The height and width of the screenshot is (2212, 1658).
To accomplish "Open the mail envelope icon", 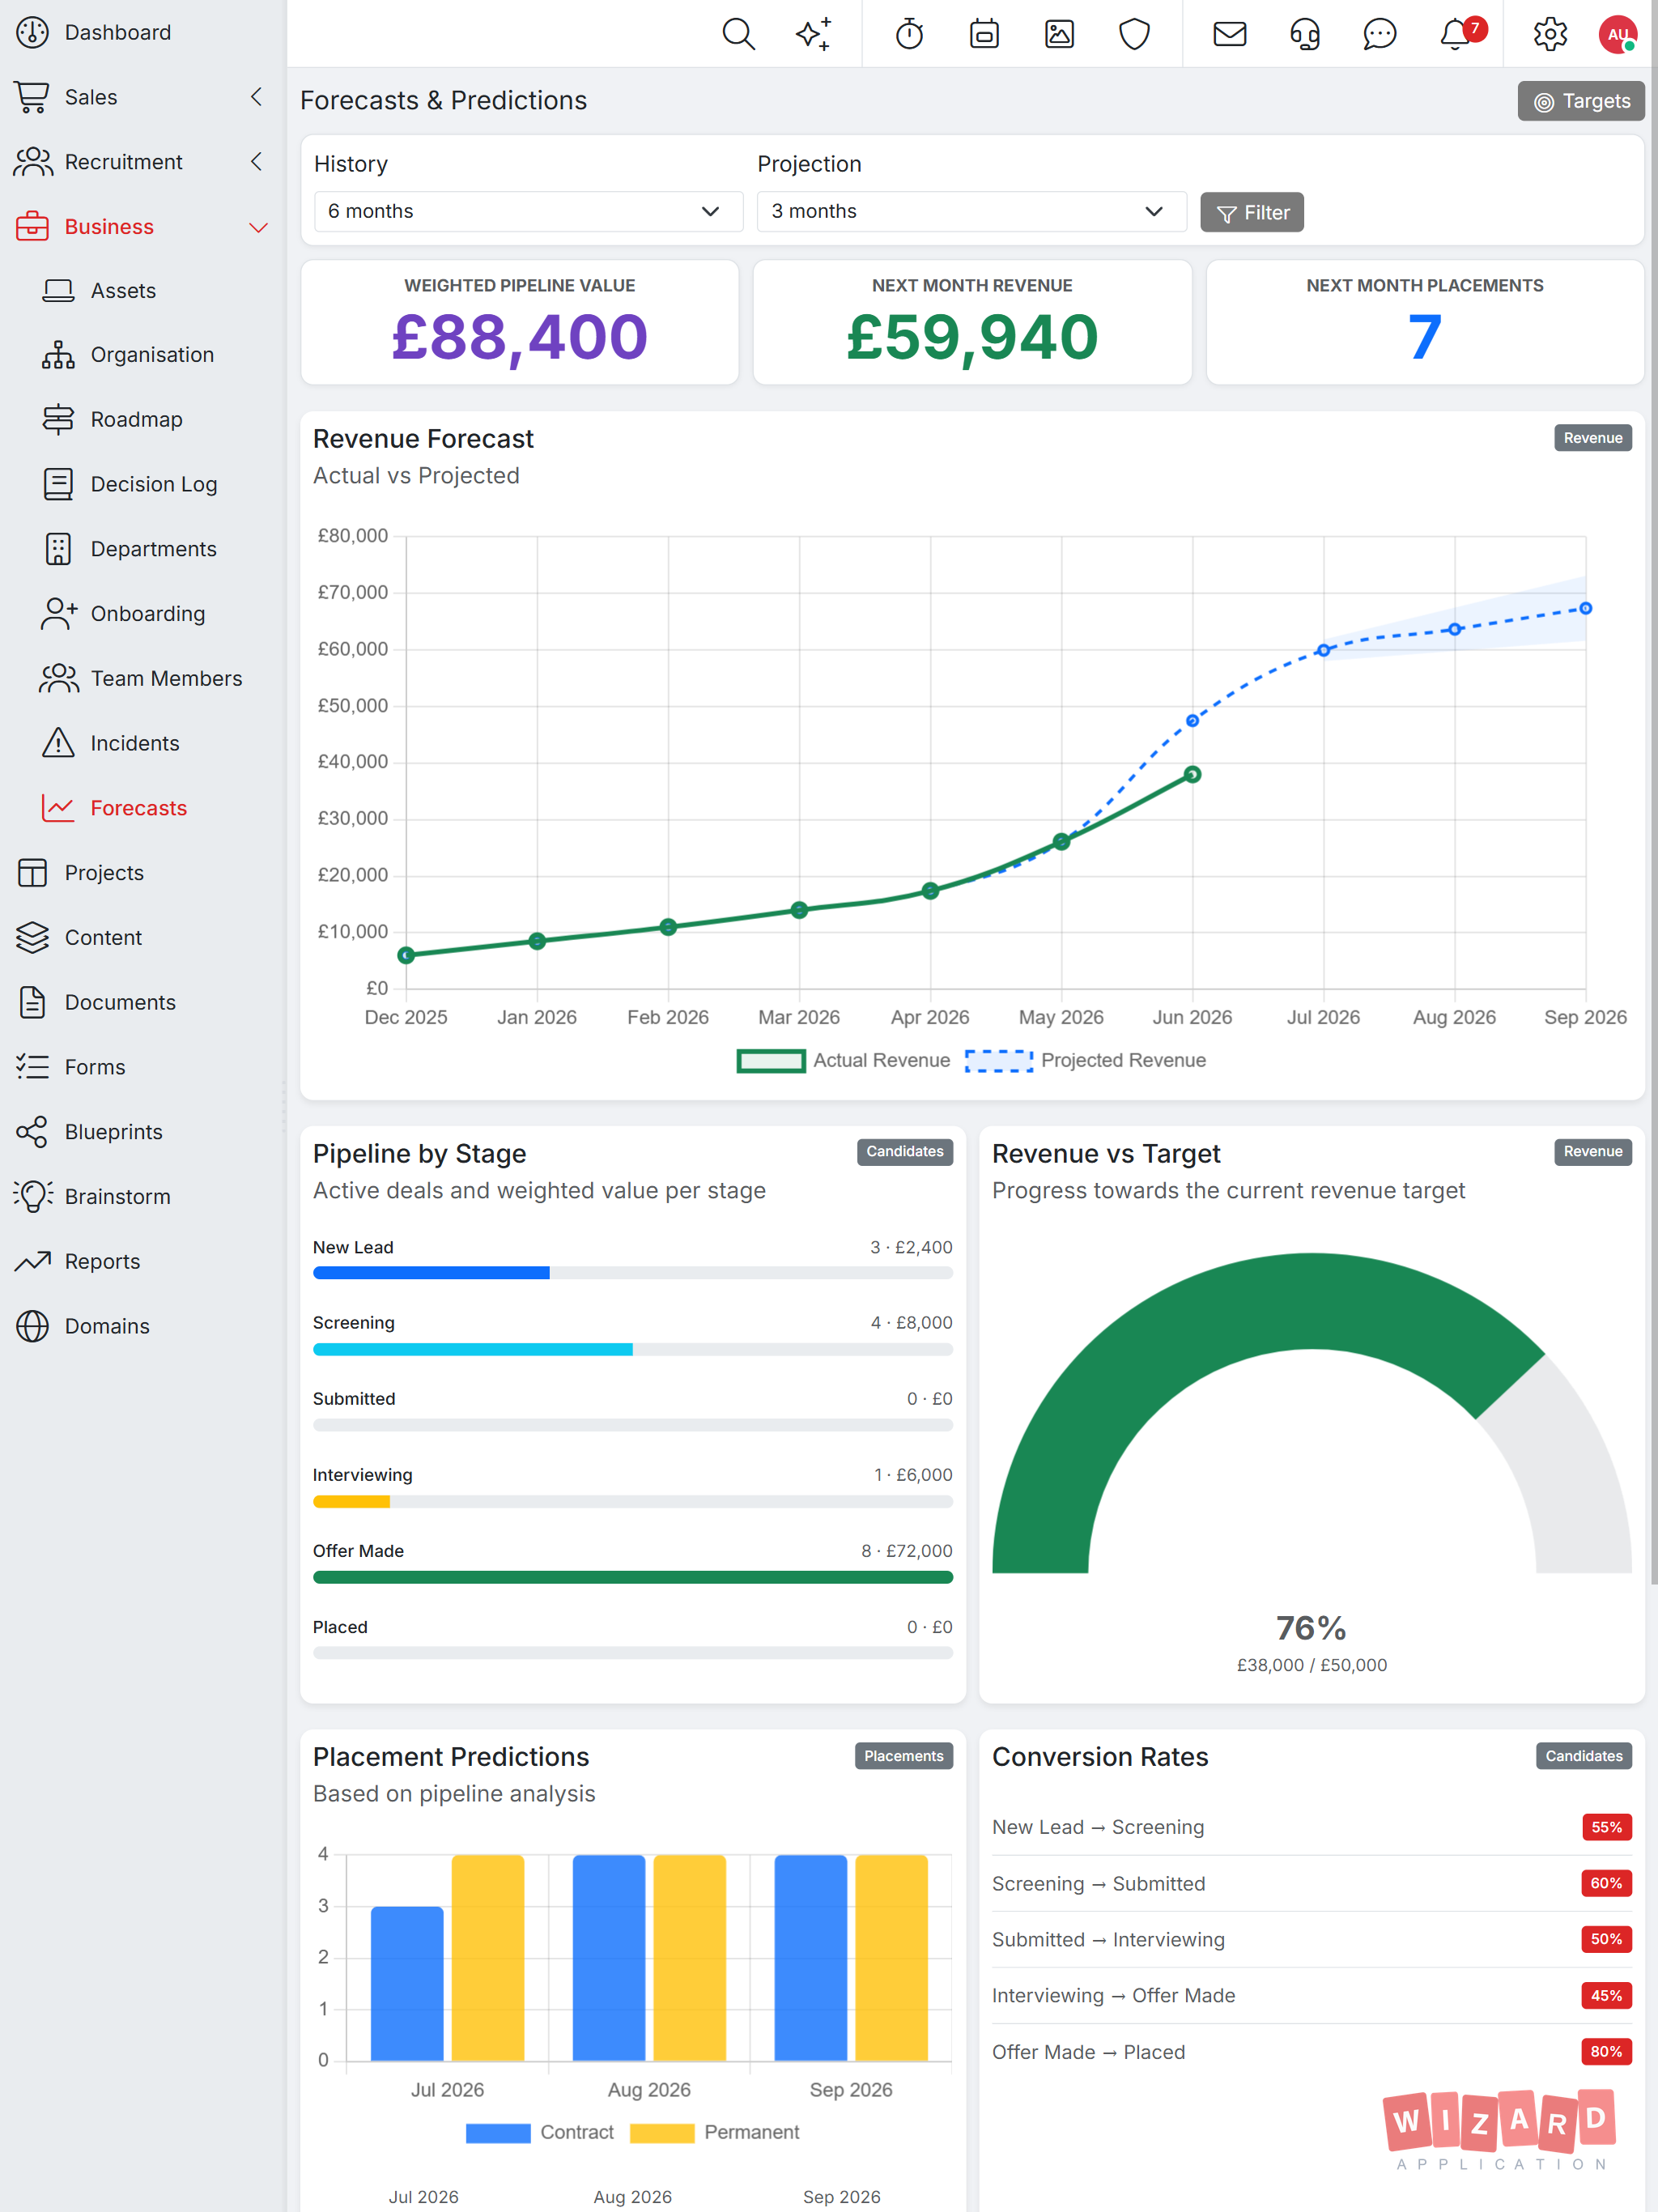I will (1229, 34).
